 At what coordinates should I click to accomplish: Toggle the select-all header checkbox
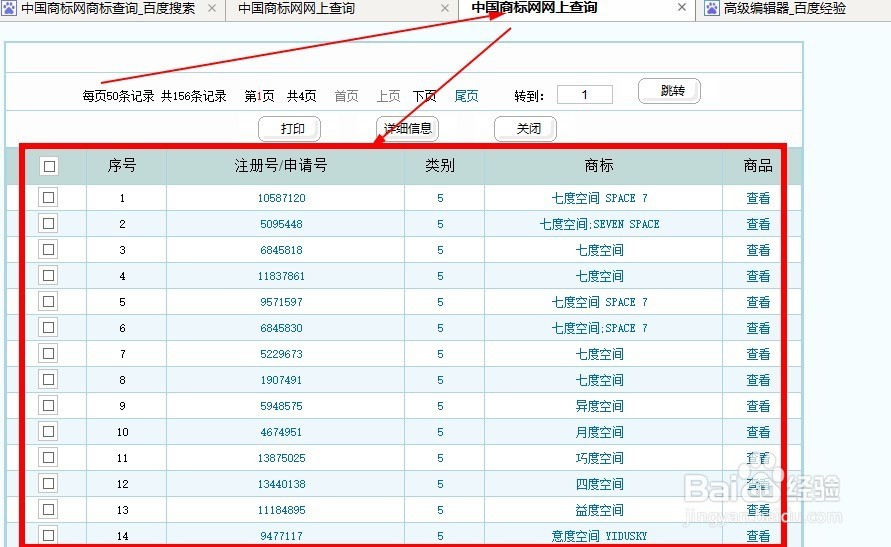coord(49,166)
